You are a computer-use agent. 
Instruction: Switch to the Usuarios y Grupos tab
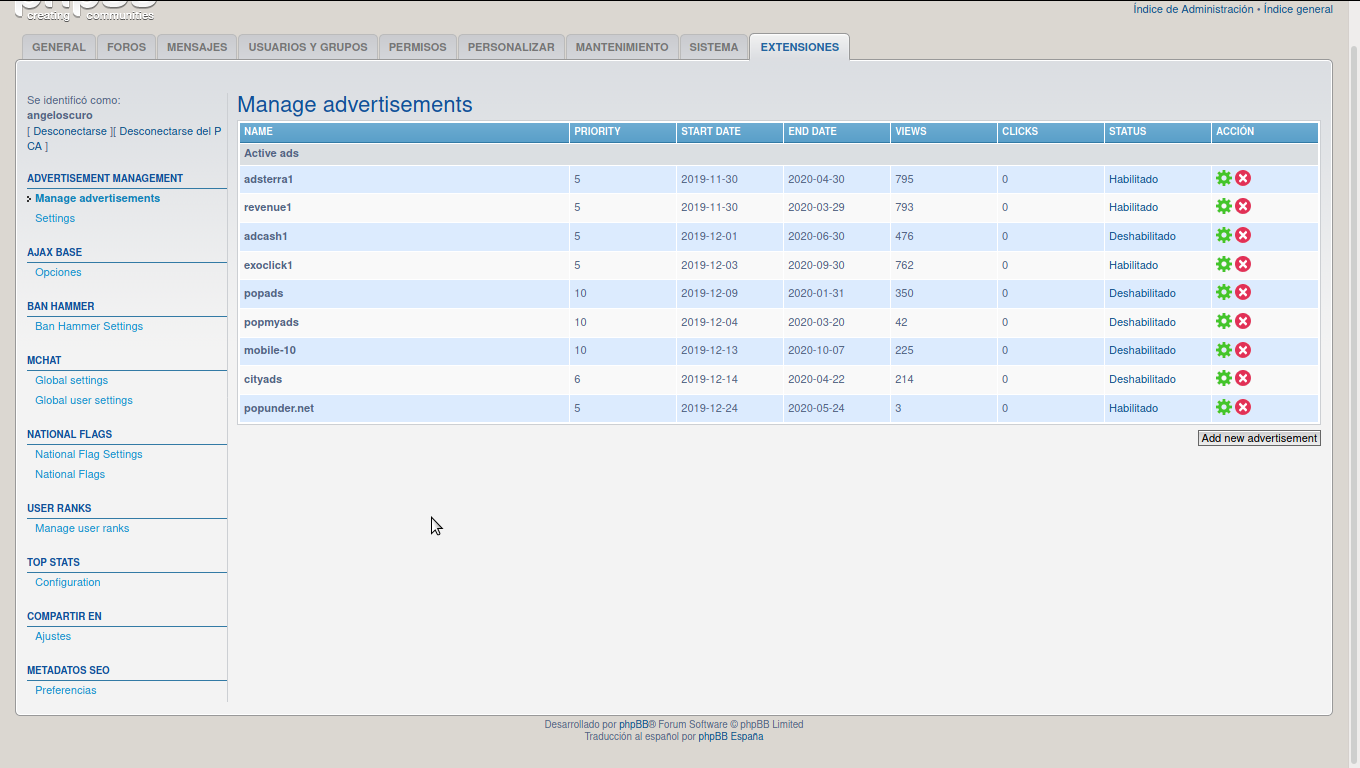308,47
